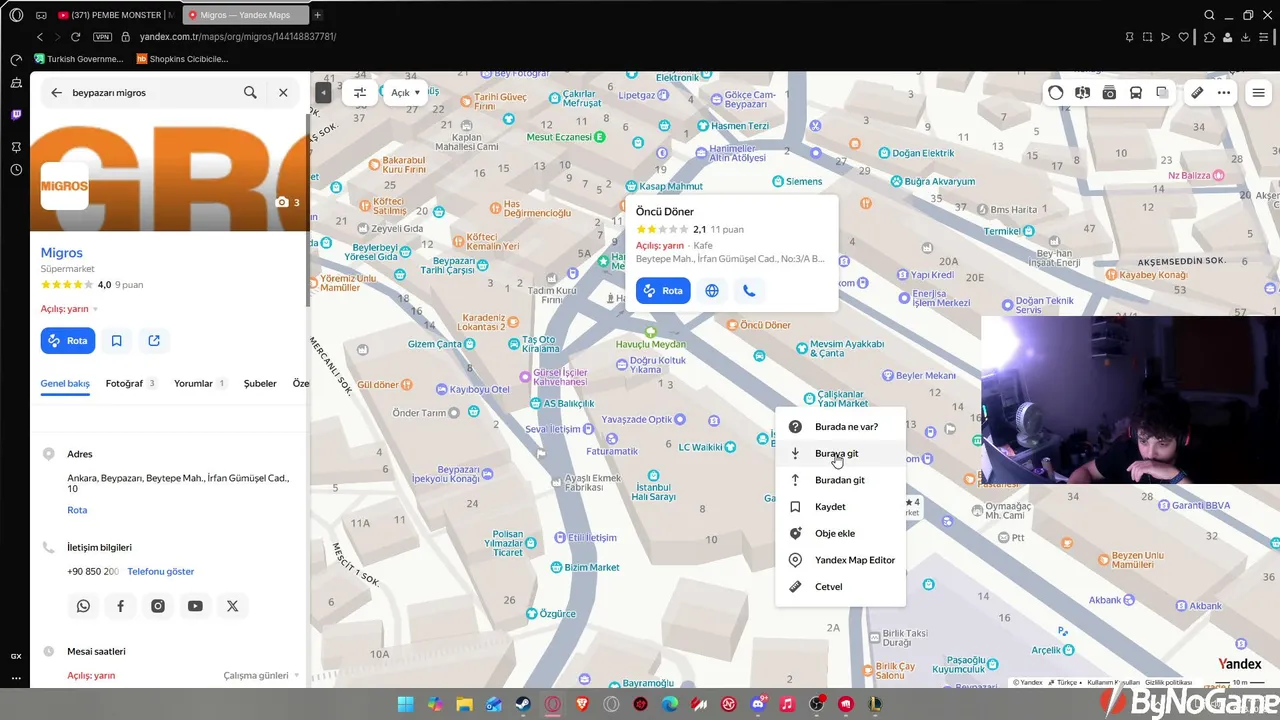Go back using the search box arrow
Image resolution: width=1280 pixels, height=720 pixels.
pos(55,92)
